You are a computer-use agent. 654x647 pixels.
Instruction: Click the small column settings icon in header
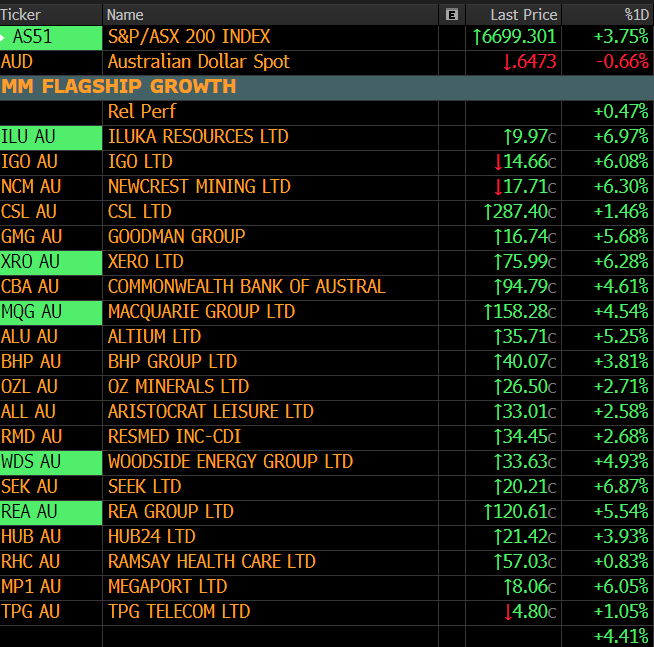pyautogui.click(x=453, y=14)
